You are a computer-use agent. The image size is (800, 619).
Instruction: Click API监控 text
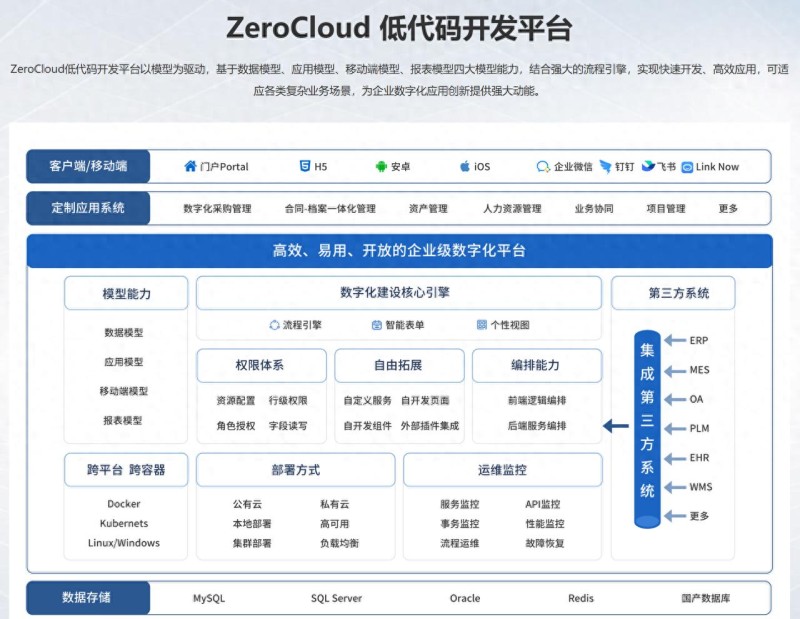click(x=543, y=504)
